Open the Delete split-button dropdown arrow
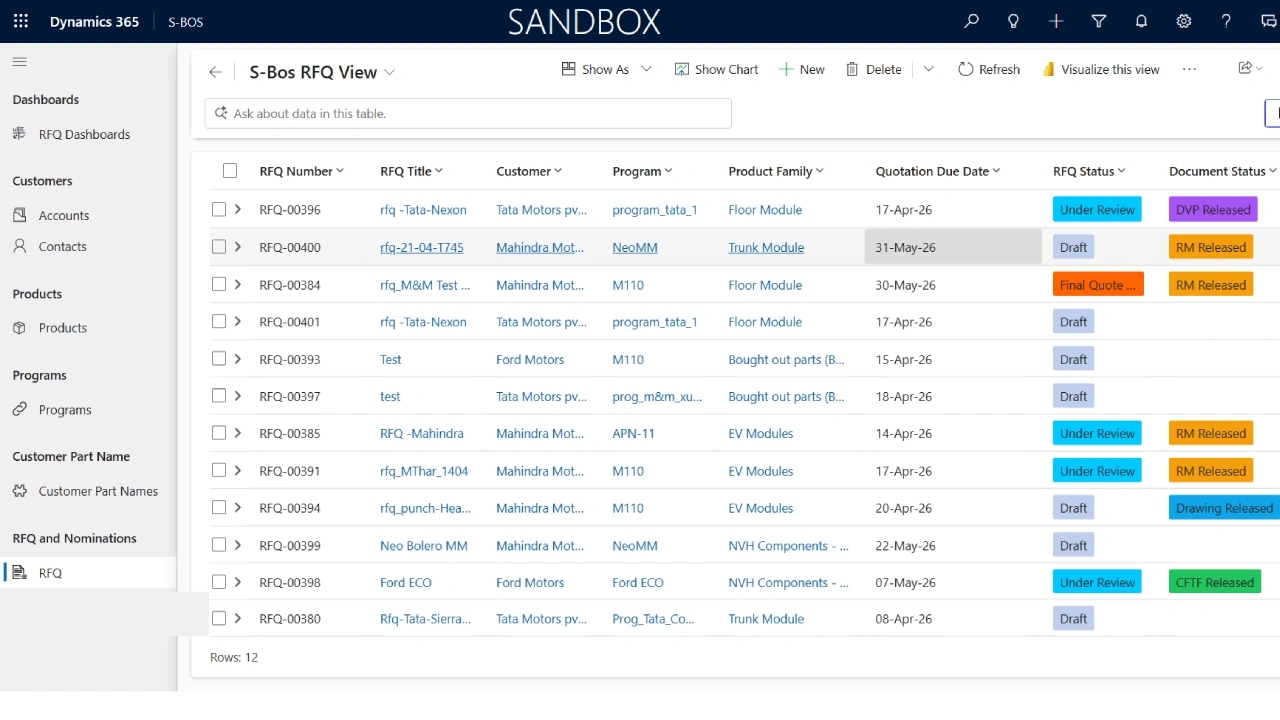This screenshot has height=720, width=1280. pyautogui.click(x=928, y=69)
